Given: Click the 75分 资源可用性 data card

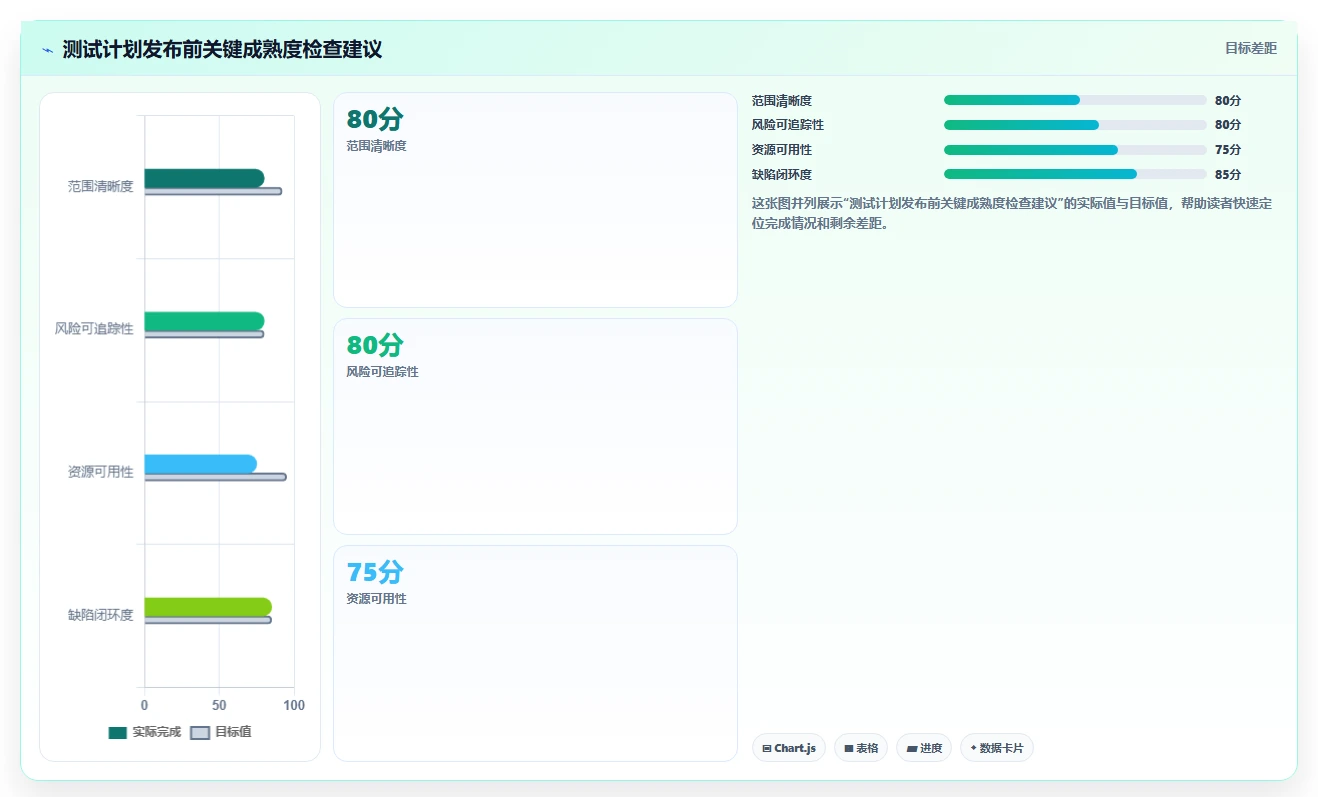Looking at the screenshot, I should [x=535, y=653].
